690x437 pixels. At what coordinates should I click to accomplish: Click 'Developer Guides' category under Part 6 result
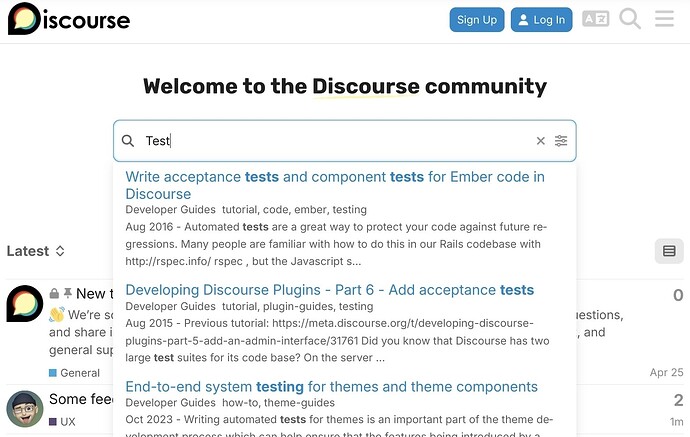170,306
